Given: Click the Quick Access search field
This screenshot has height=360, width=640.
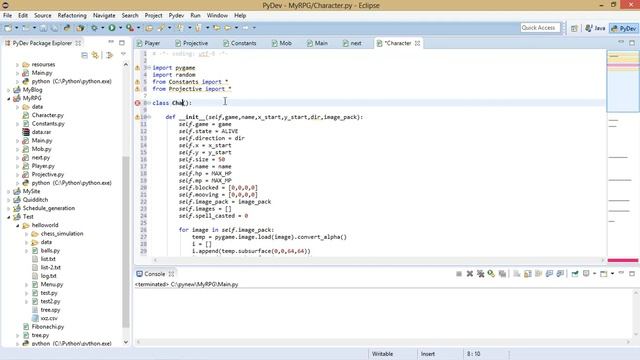Looking at the screenshot, I should click(540, 28).
